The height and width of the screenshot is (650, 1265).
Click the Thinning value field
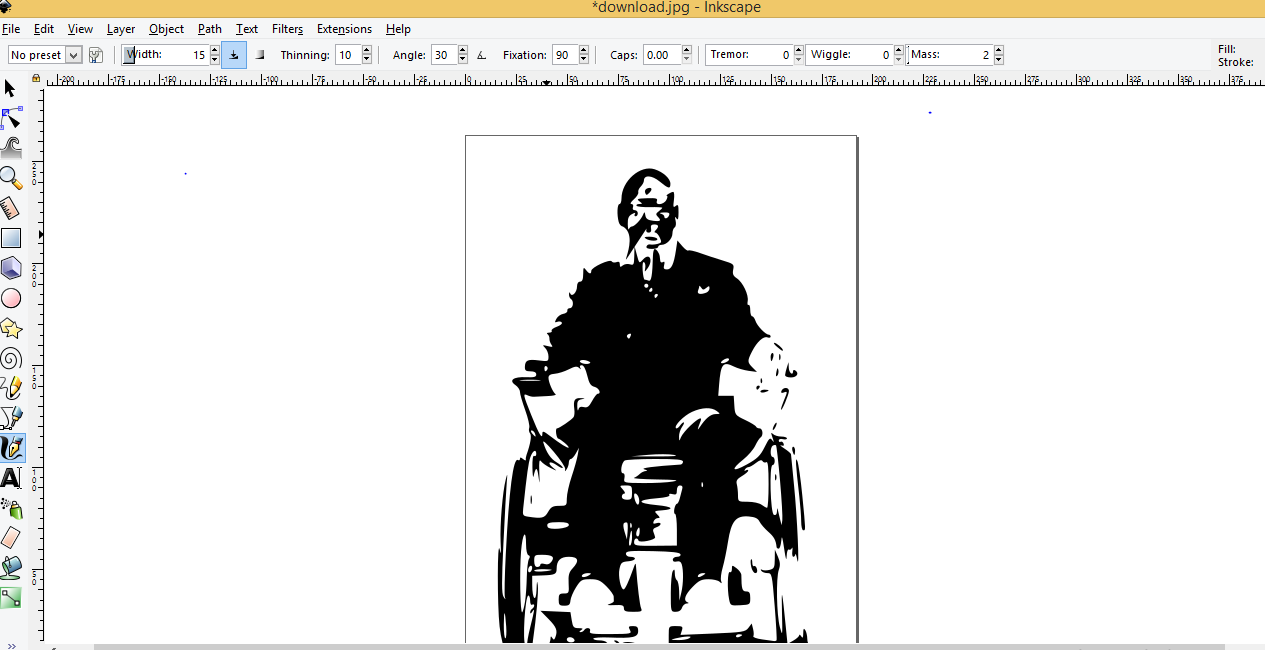(348, 55)
